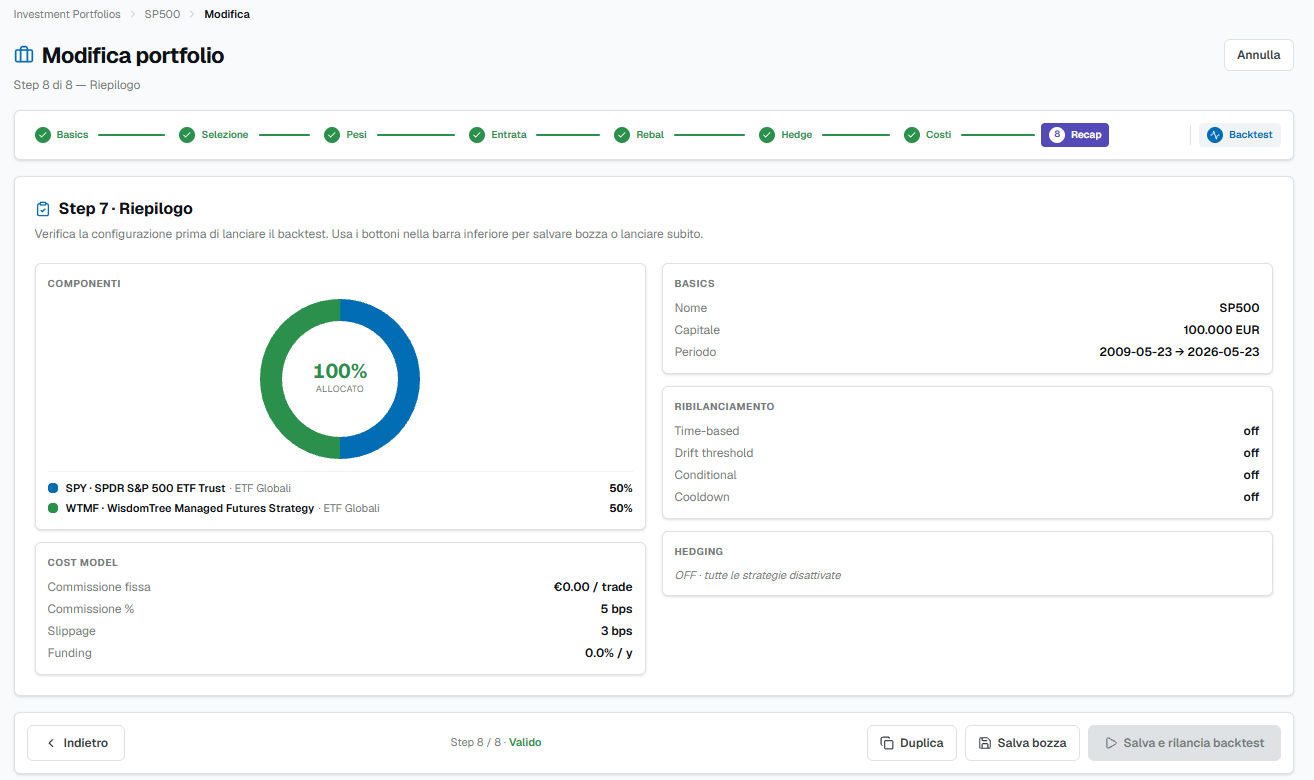Open the Recap step tab
Image resolution: width=1314 pixels, height=780 pixels.
coord(1075,135)
